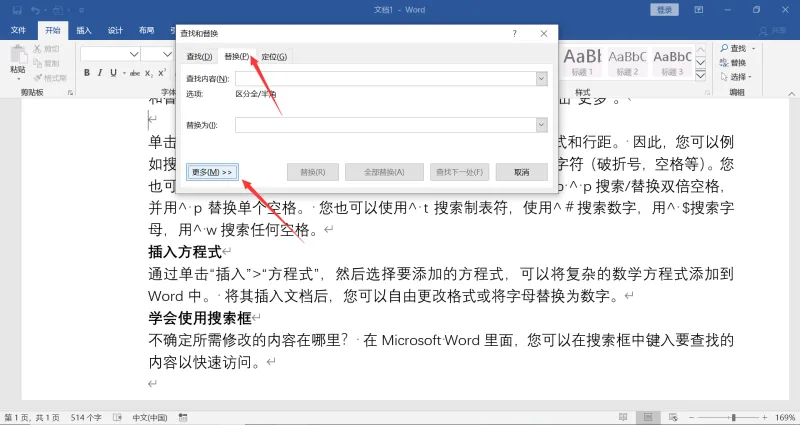This screenshot has height=425, width=800.
Task: Toggle Underline formatting (U)
Action: 113,73
